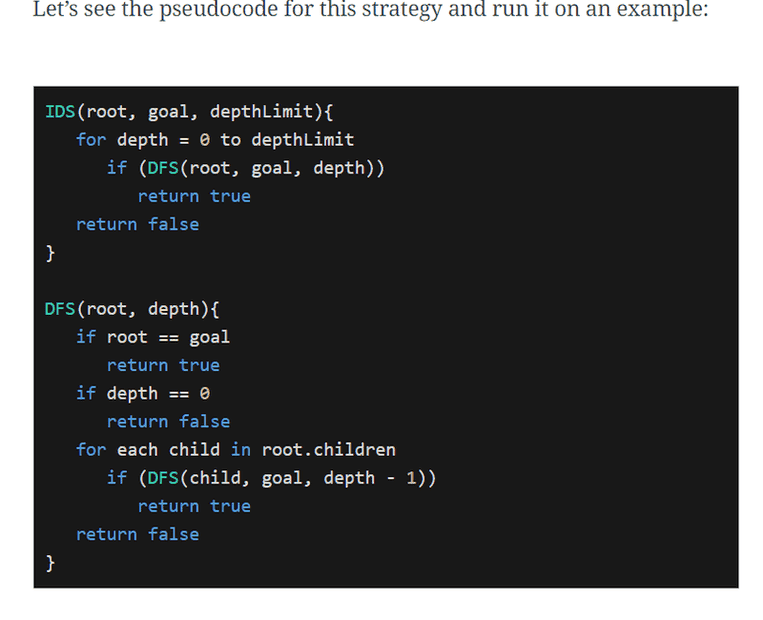The image size is (763, 620).
Task: Click the 'in' keyword after 'child'
Action: tap(240, 449)
